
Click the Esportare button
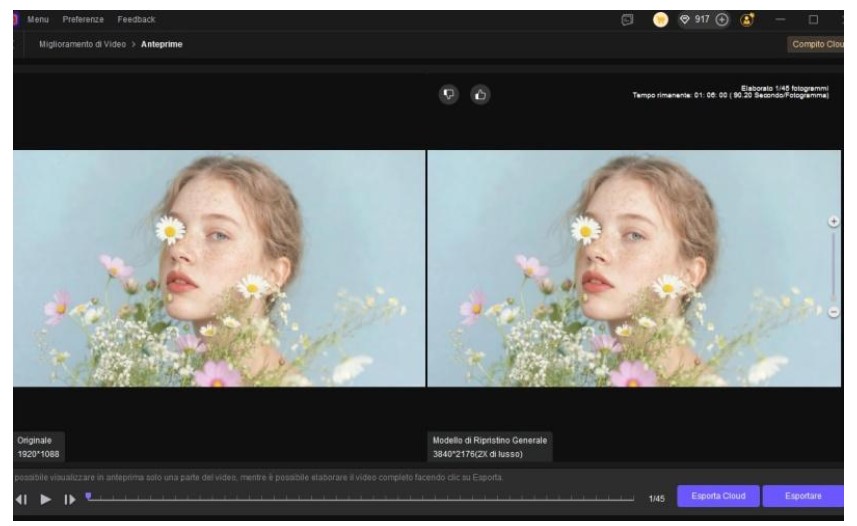click(x=803, y=496)
